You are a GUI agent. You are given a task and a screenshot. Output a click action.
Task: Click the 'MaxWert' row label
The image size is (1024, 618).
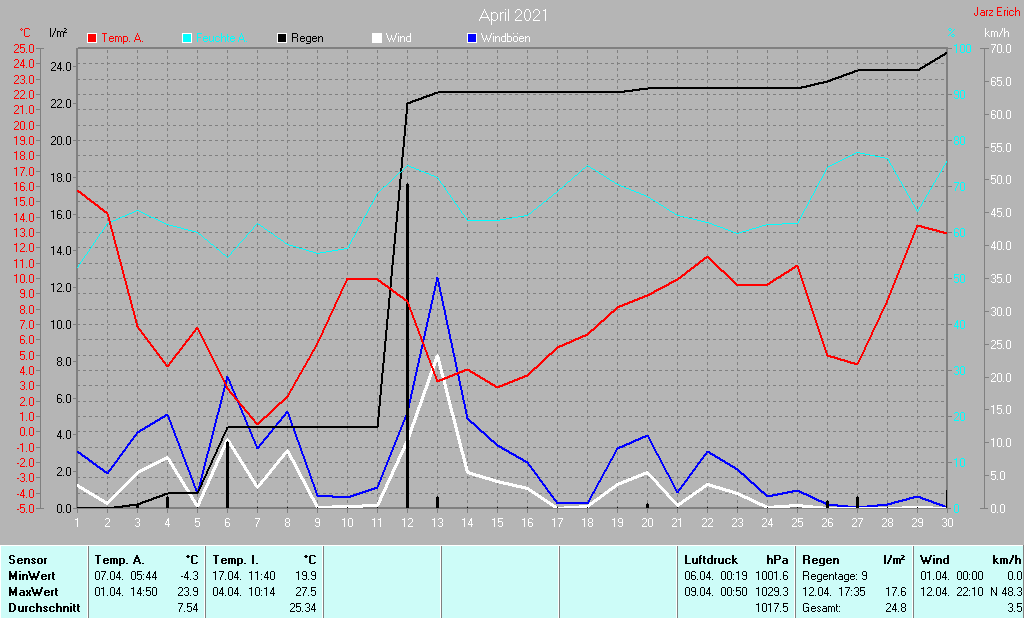pos(33,592)
